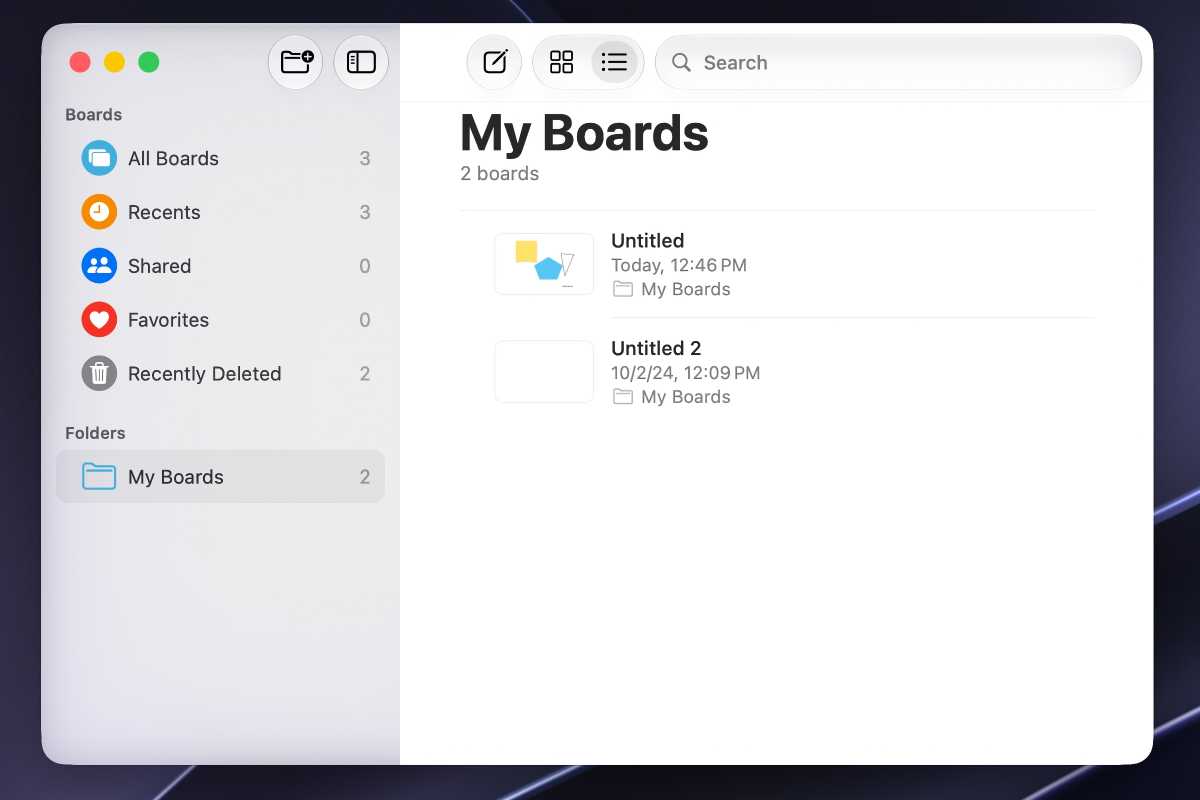
Task: Close the window with red button
Action: (x=80, y=62)
